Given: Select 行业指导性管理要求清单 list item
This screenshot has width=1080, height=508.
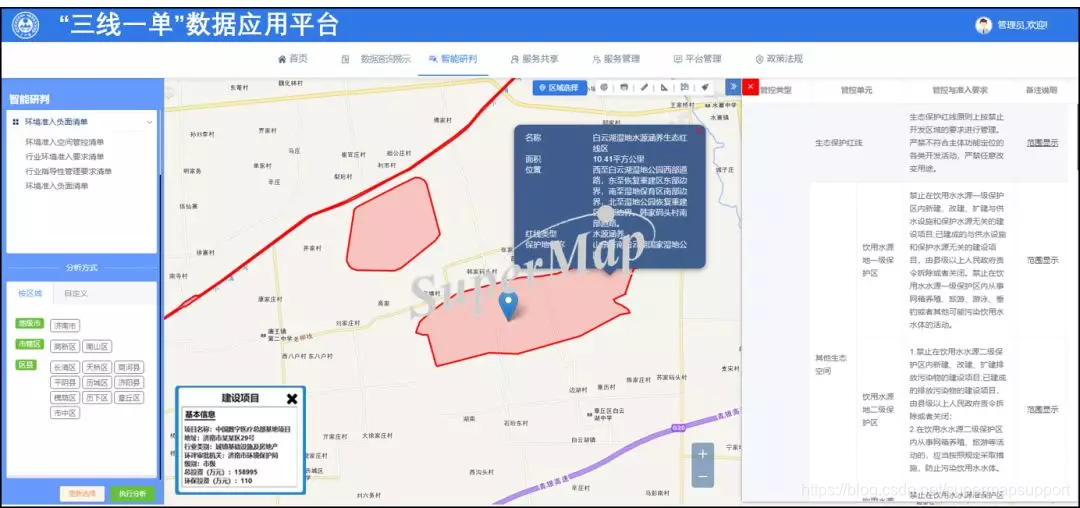Looking at the screenshot, I should pos(68,171).
